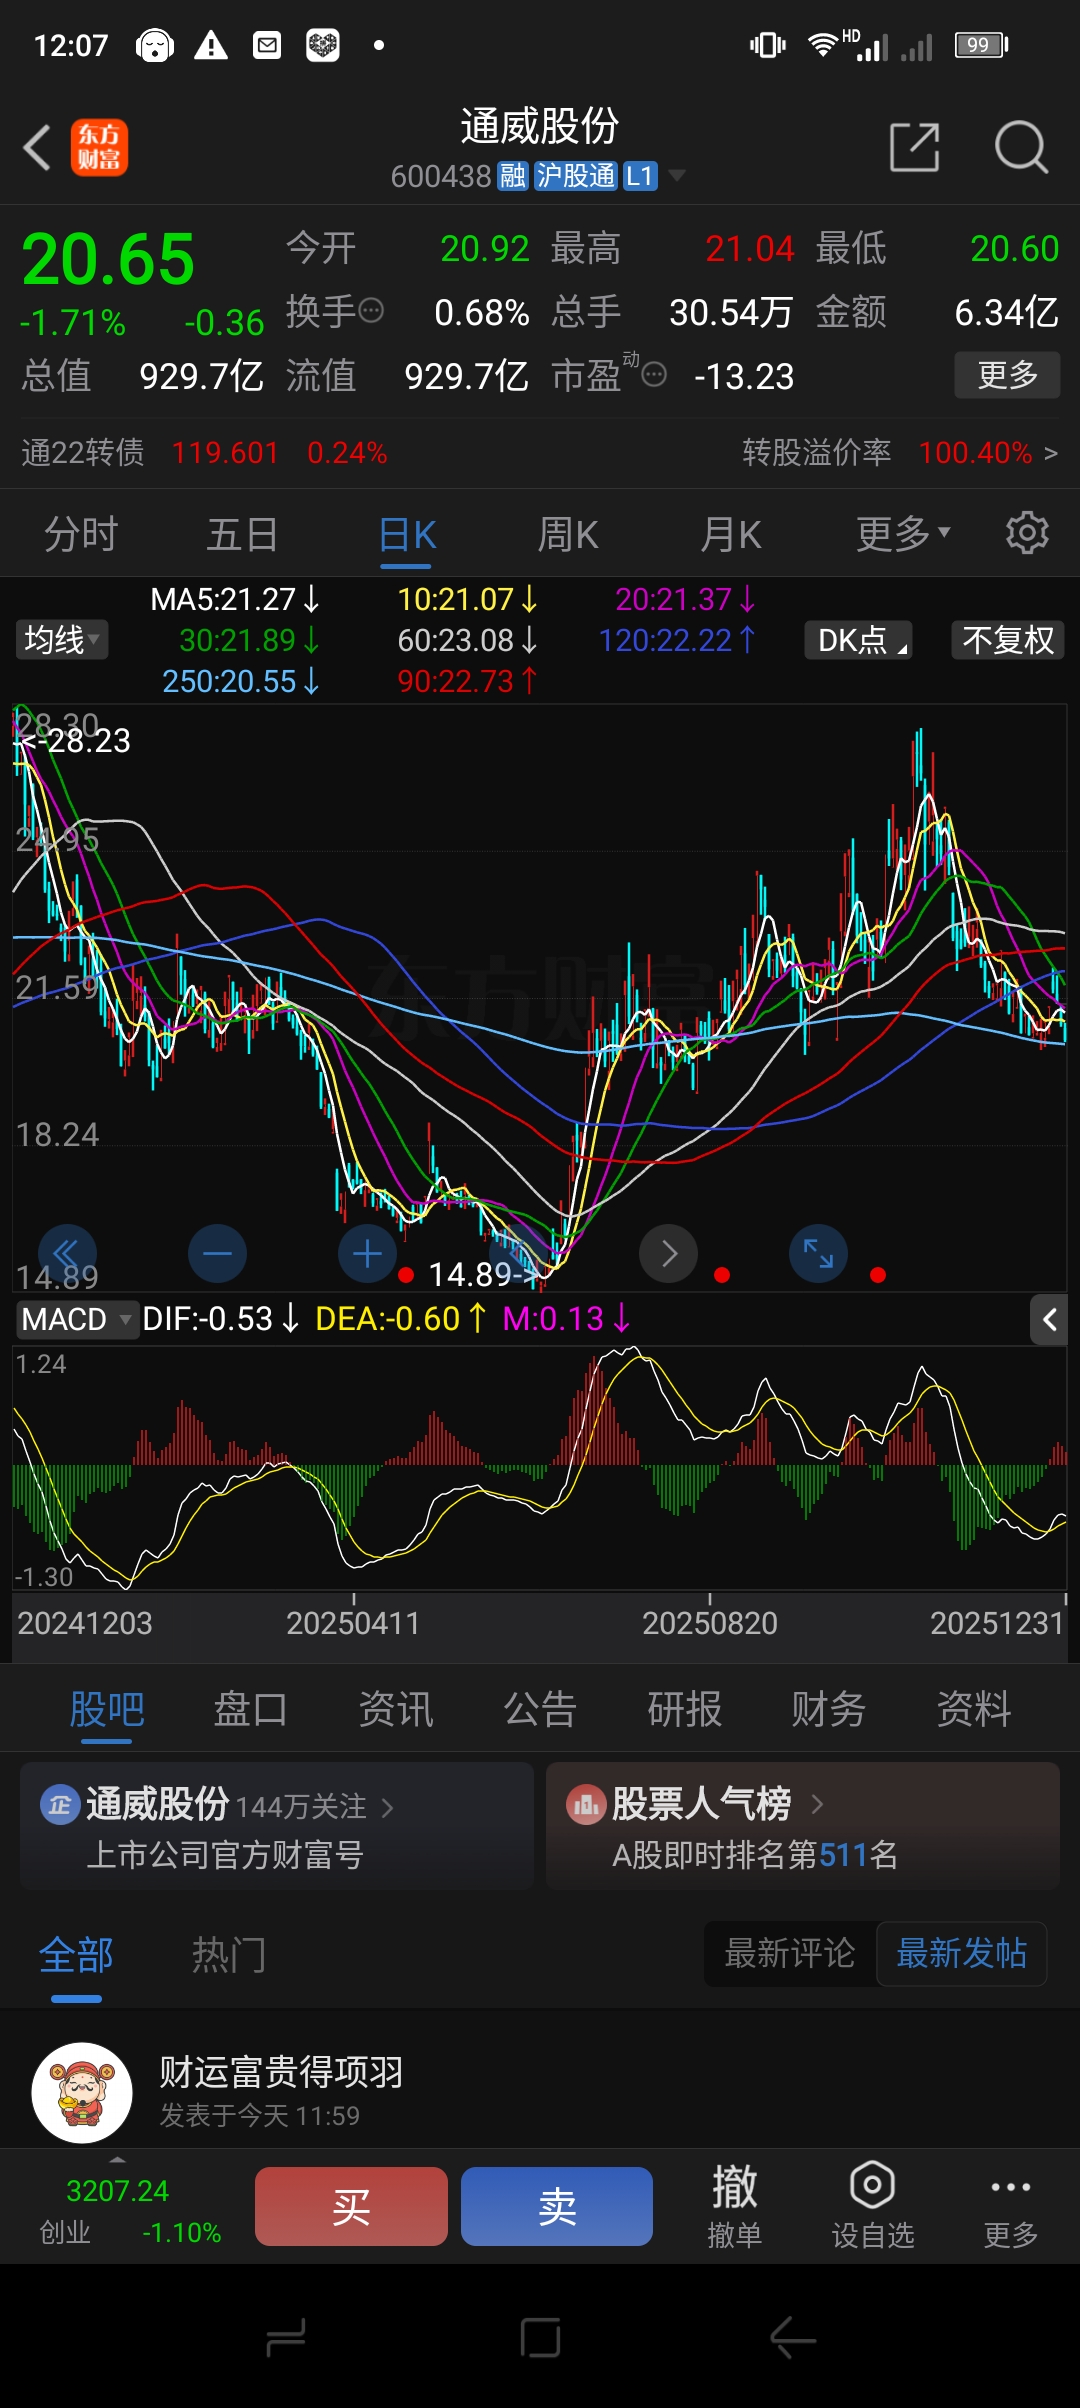Open the MACD indicator dropdown
The width and height of the screenshot is (1080, 2408).
pos(77,1319)
